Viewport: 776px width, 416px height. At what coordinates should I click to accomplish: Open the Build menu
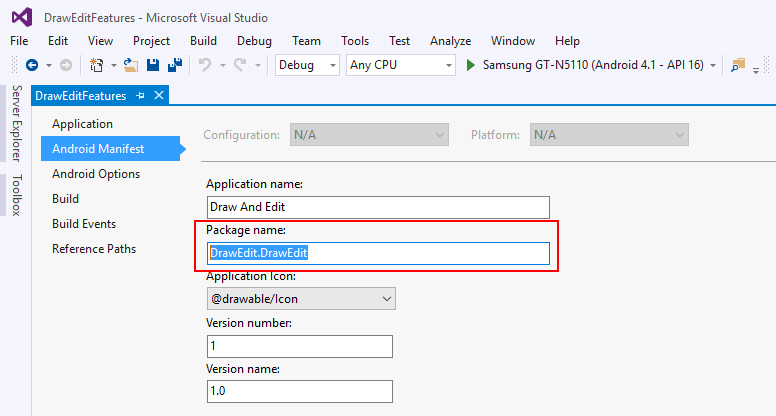click(203, 41)
